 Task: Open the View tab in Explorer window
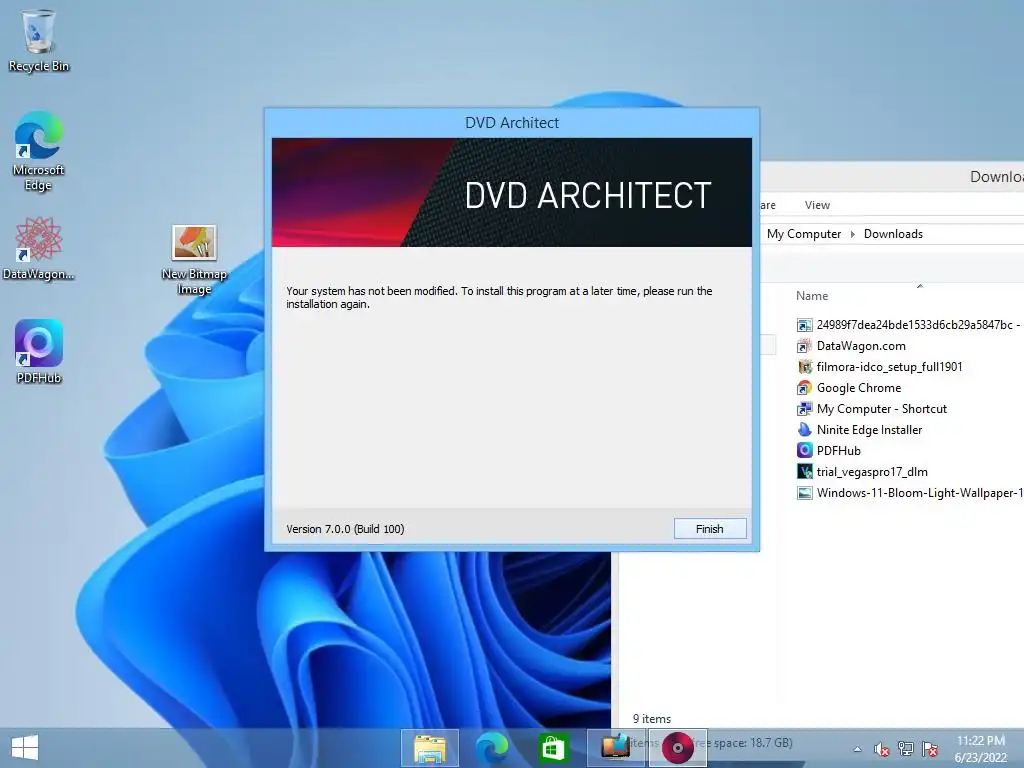pos(817,205)
